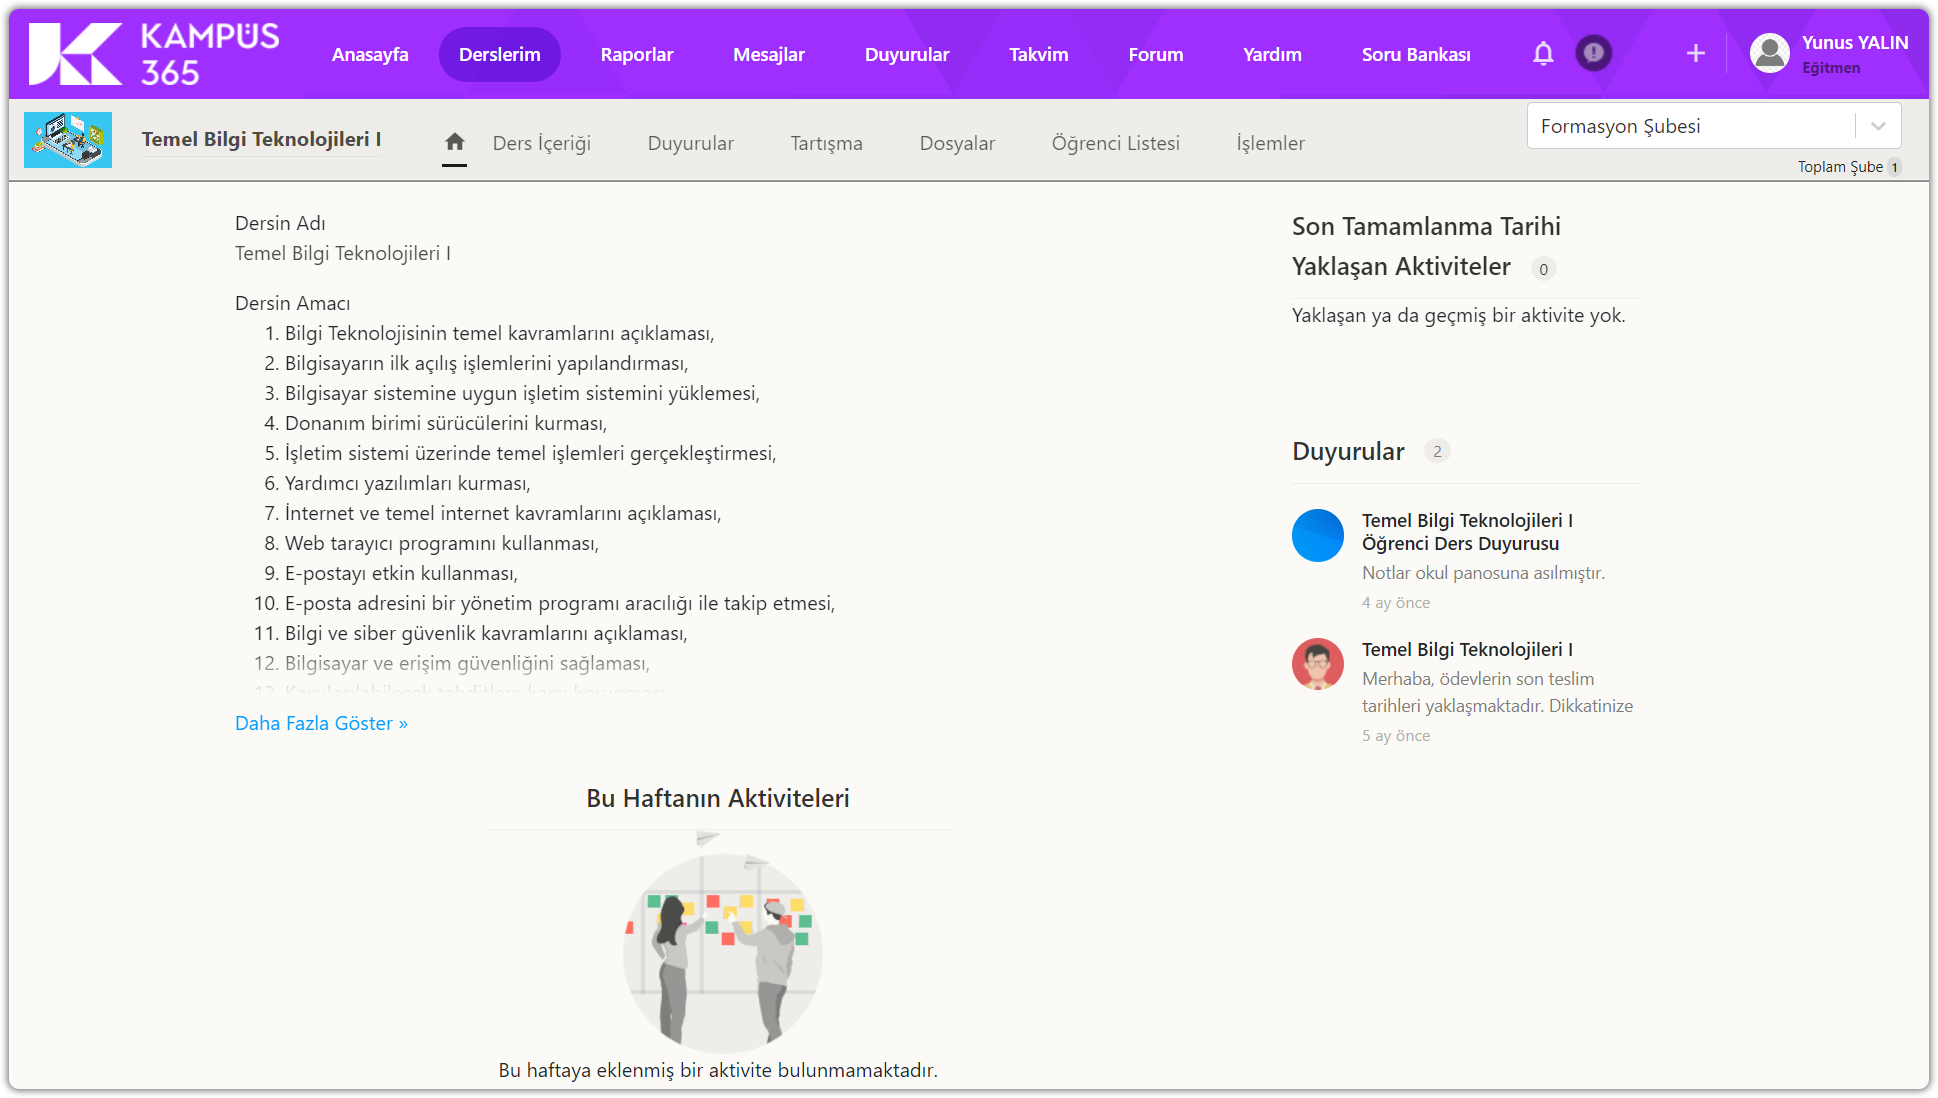Screen dimensions: 1938x1098
Task: Expand the Formasyon Şubesi dropdown arrow
Action: click(1877, 126)
